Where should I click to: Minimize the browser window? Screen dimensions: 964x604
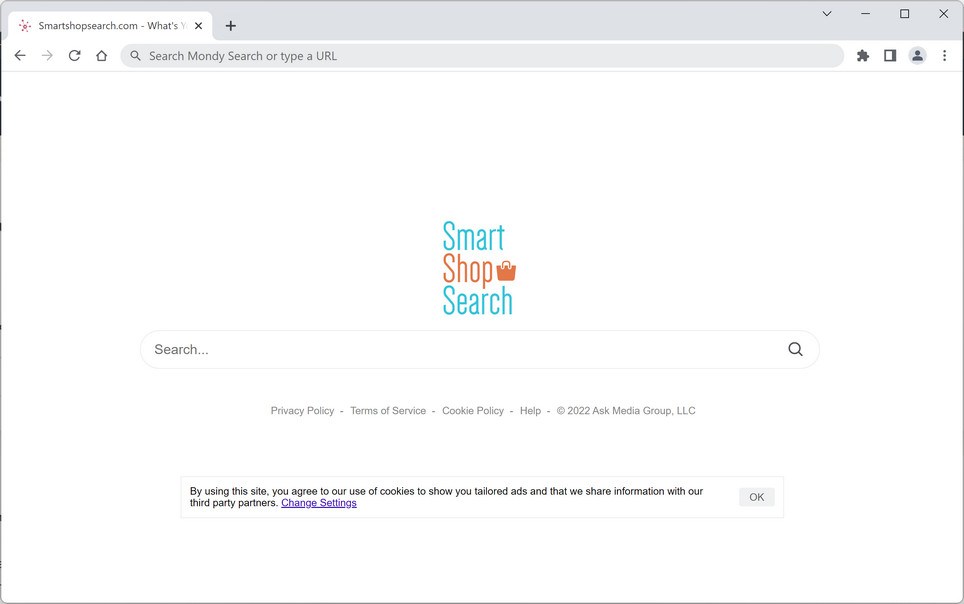tap(866, 14)
